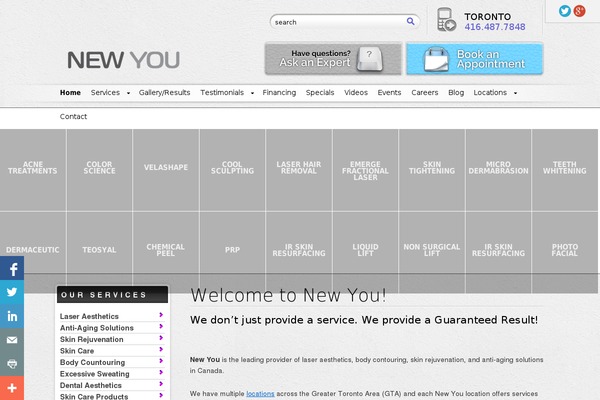The width and height of the screenshot is (600, 400).
Task: Open the Videos menu item
Action: [x=356, y=93]
